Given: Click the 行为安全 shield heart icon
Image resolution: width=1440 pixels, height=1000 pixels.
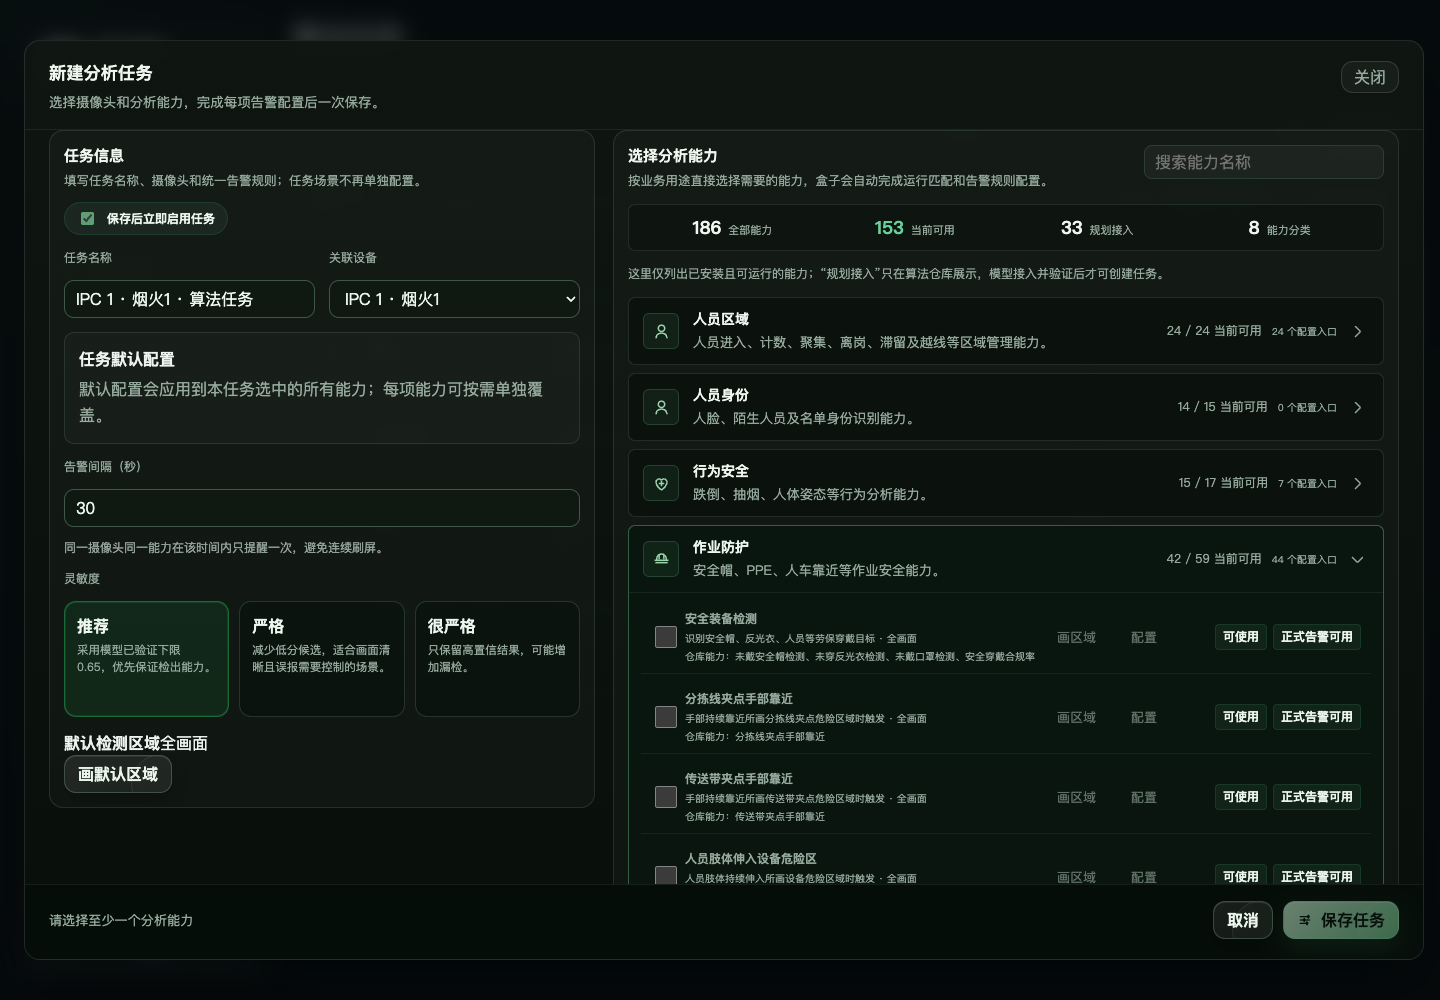Looking at the screenshot, I should coord(661,483).
